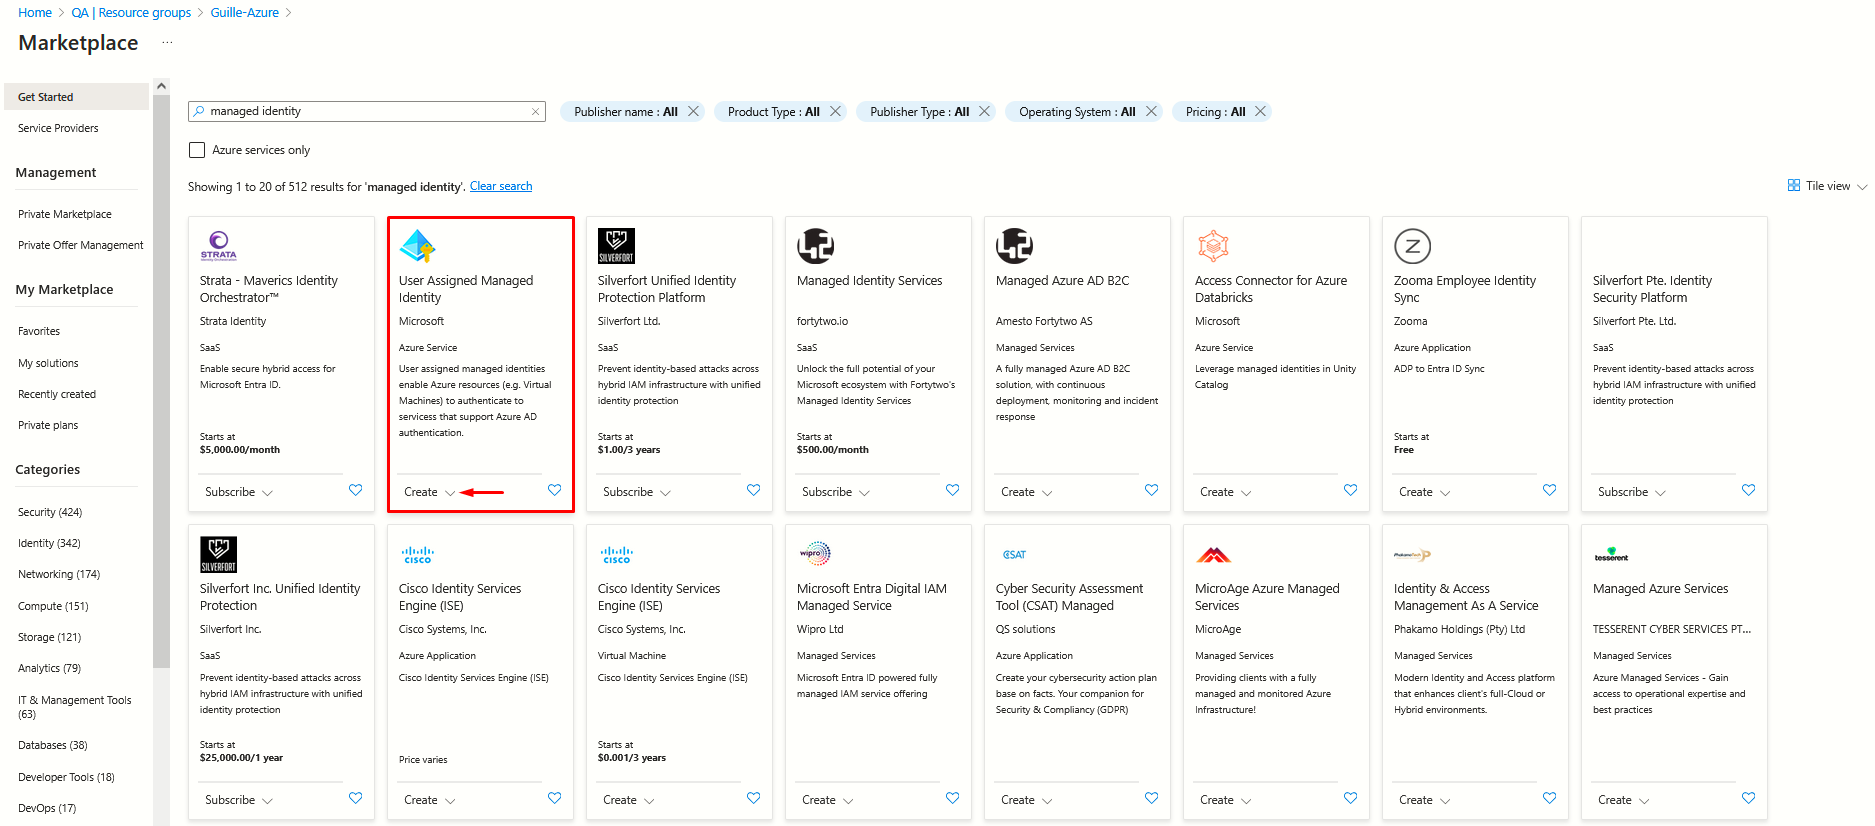Select the Identity (342) category

pyautogui.click(x=49, y=543)
